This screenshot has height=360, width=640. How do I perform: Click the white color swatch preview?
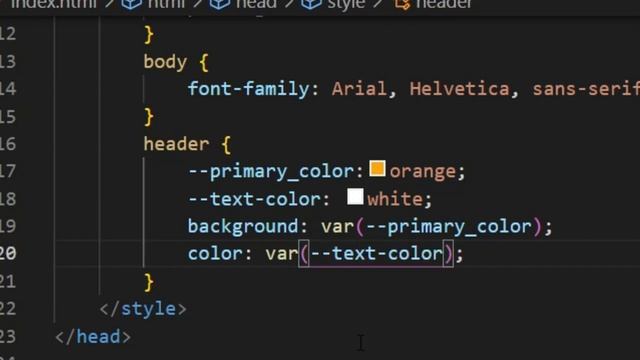355,196
